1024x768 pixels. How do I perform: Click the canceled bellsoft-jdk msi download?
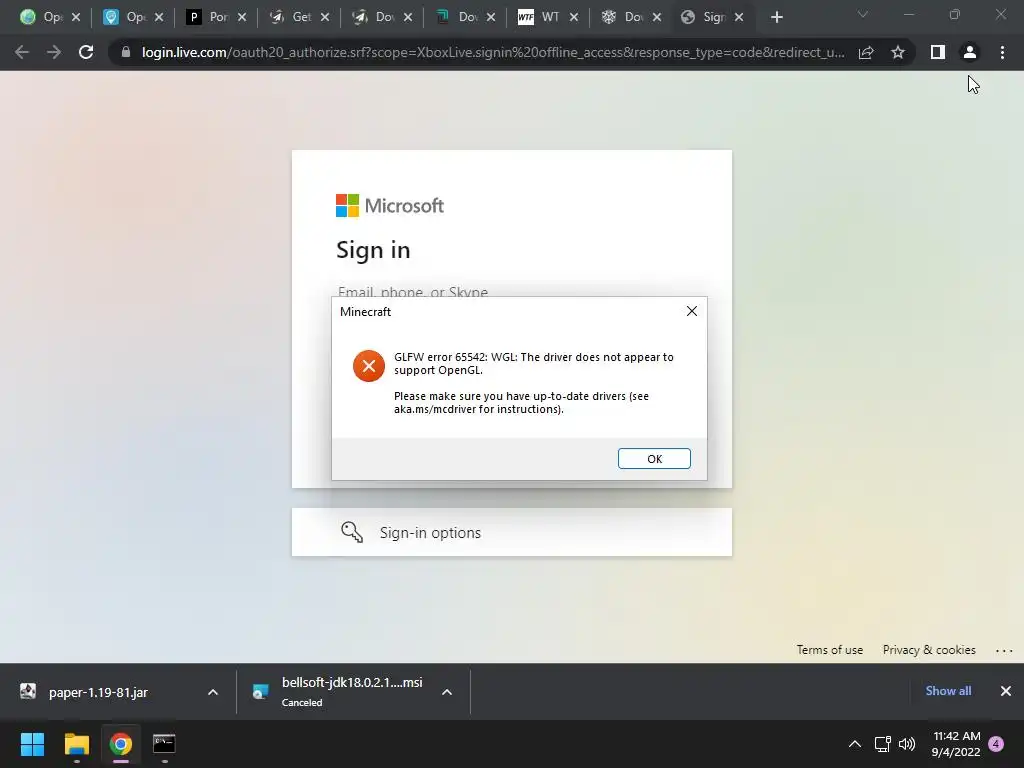pyautogui.click(x=352, y=691)
